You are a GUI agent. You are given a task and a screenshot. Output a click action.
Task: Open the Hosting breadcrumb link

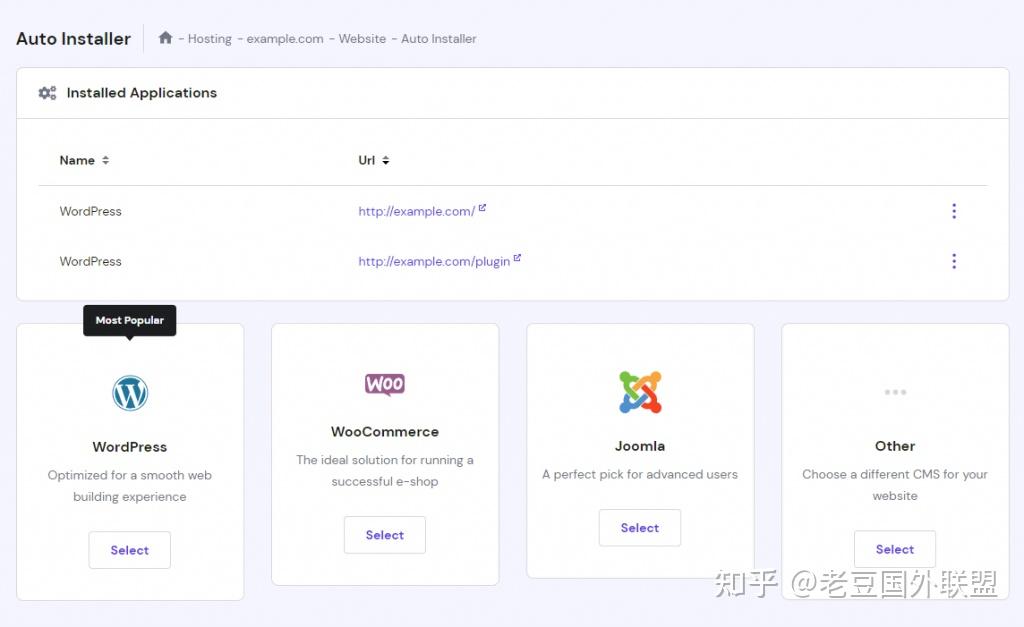click(x=210, y=39)
